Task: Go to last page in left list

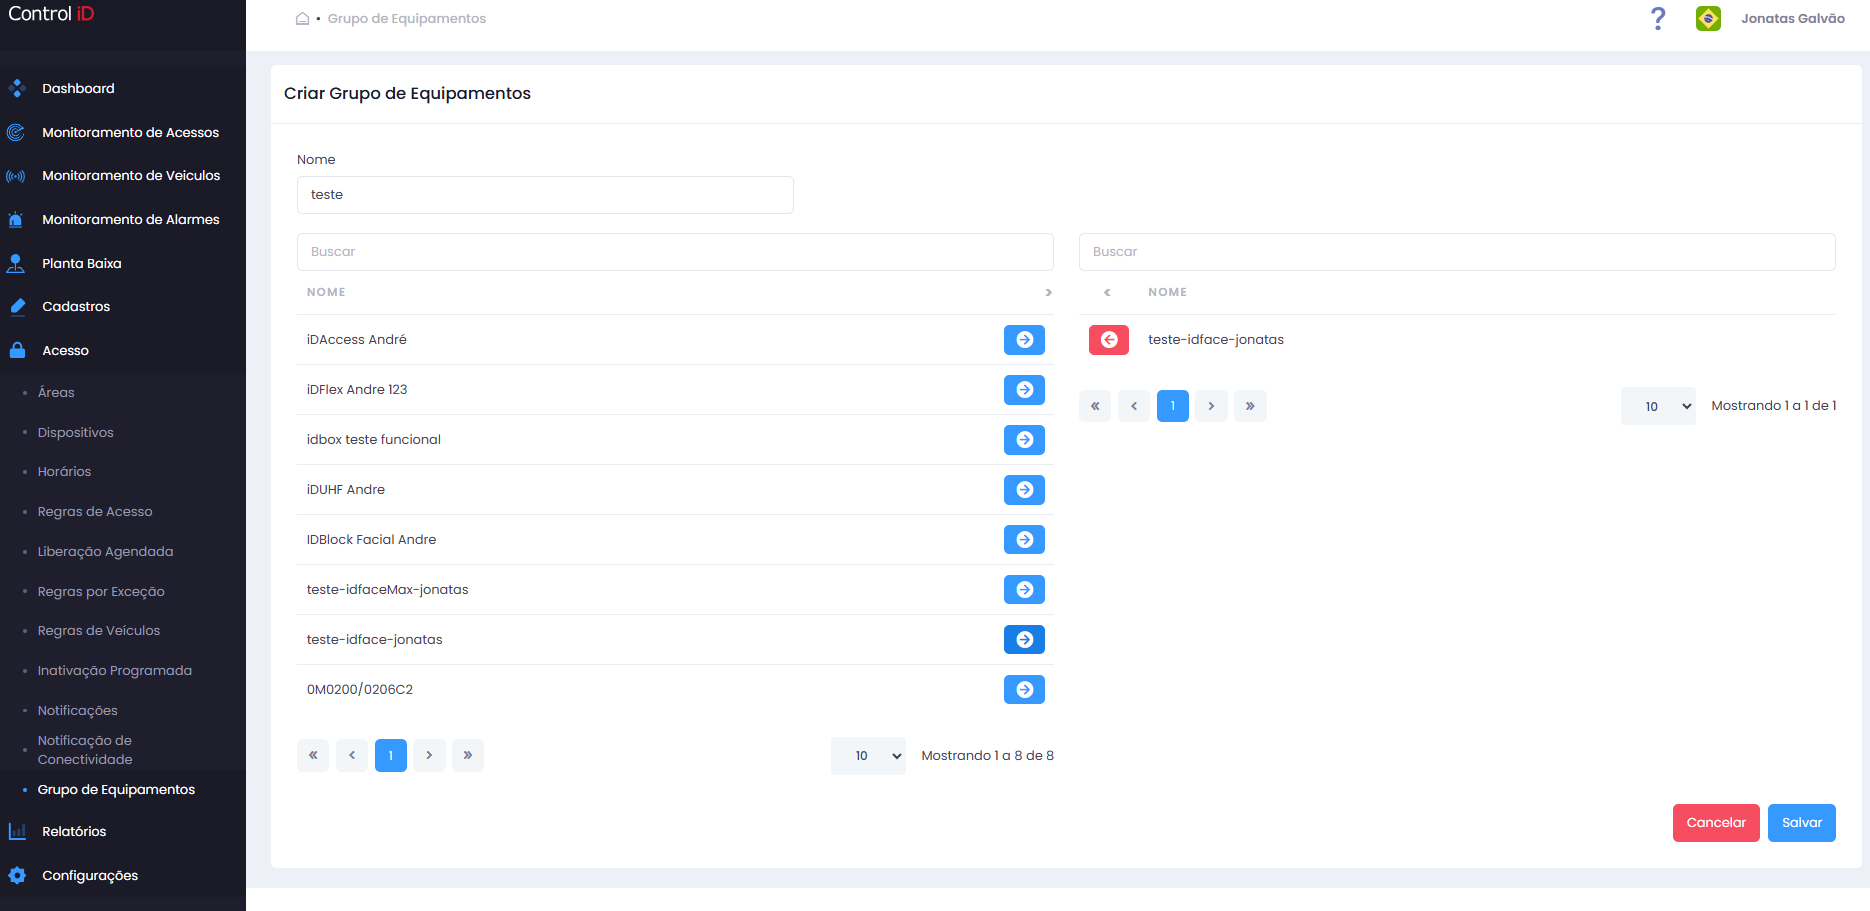Action: [468, 756]
